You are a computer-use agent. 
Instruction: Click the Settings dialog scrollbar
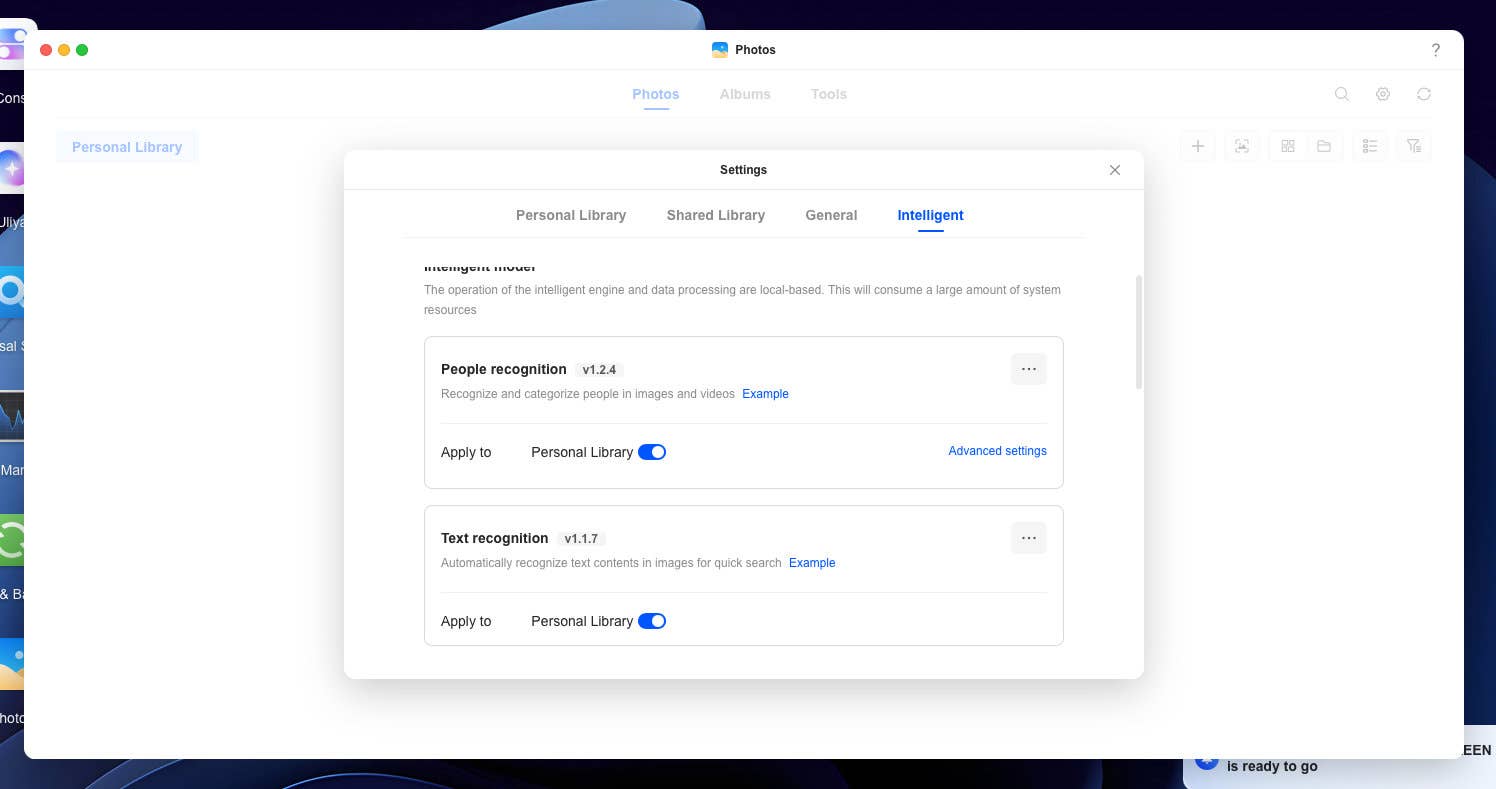[x=1138, y=332]
